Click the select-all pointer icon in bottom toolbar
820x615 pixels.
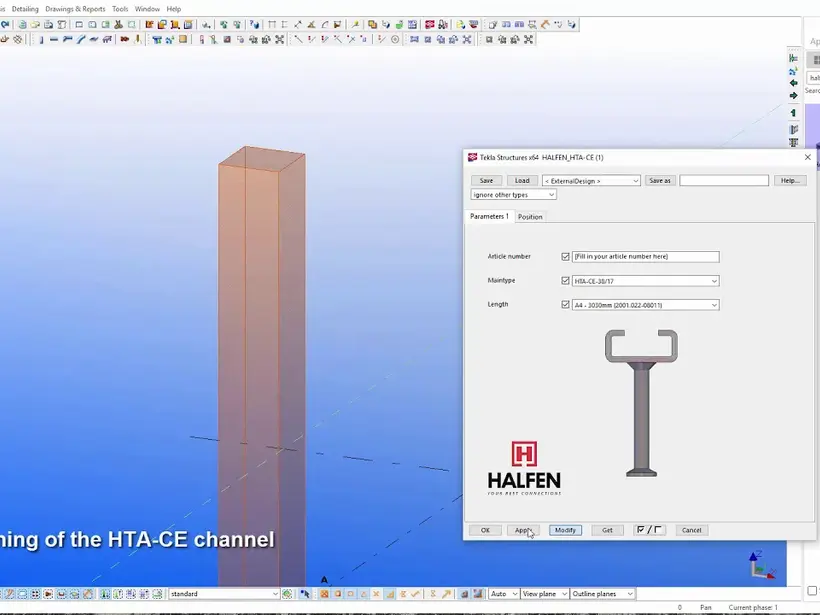coord(305,594)
